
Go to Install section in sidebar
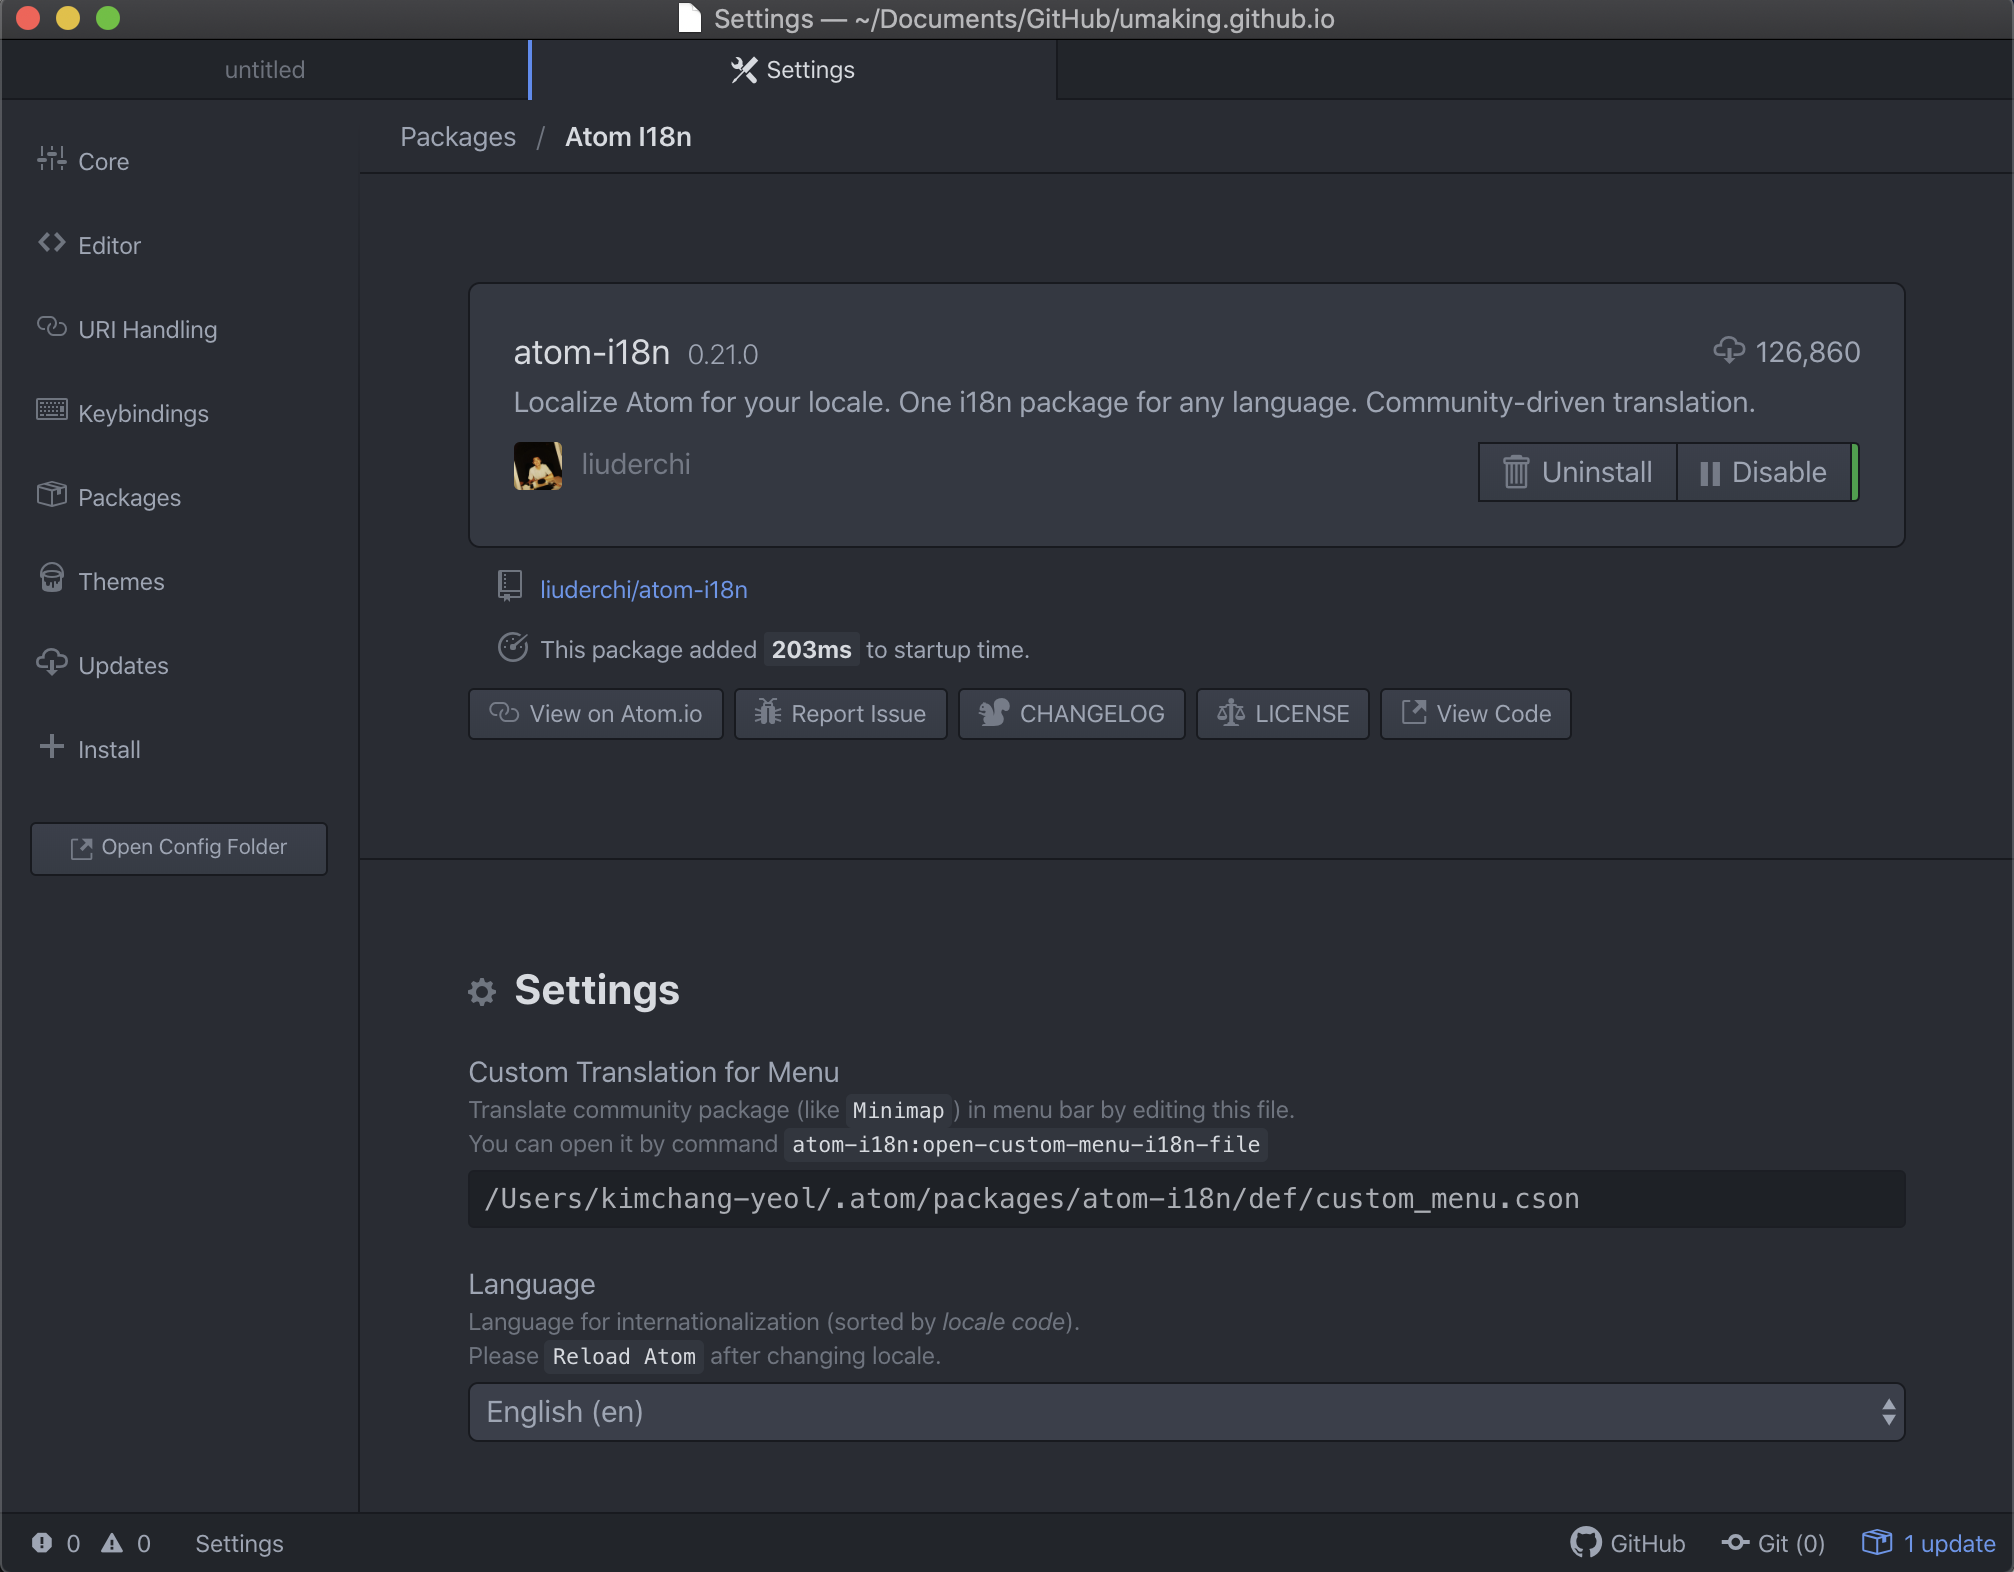(109, 749)
